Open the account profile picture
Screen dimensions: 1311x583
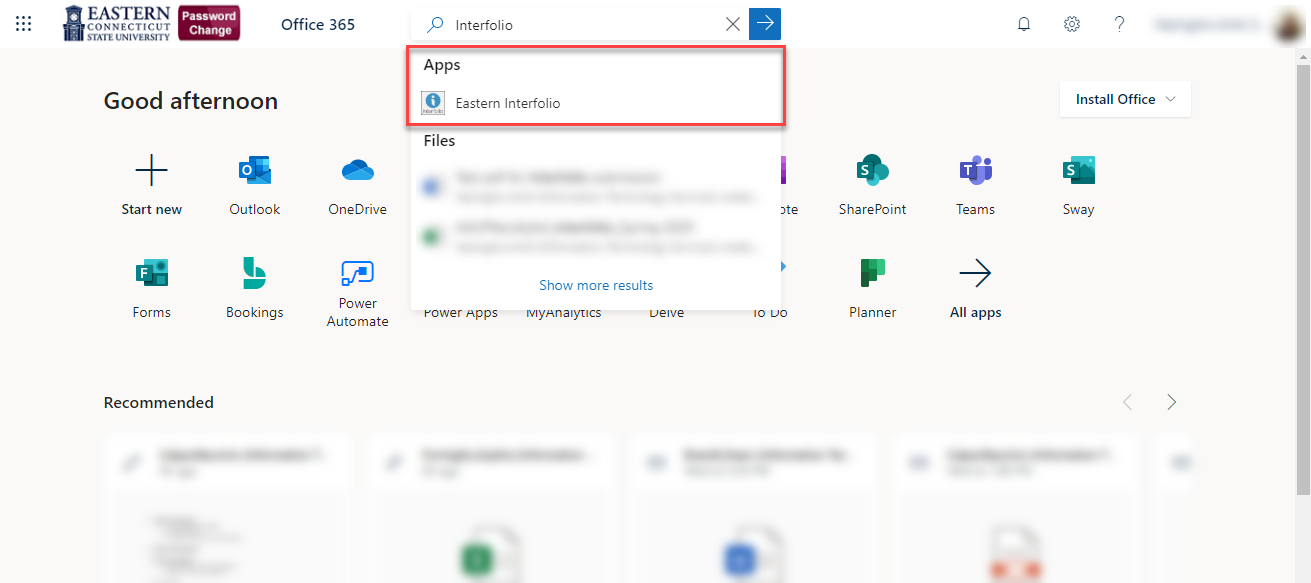[x=1286, y=25]
